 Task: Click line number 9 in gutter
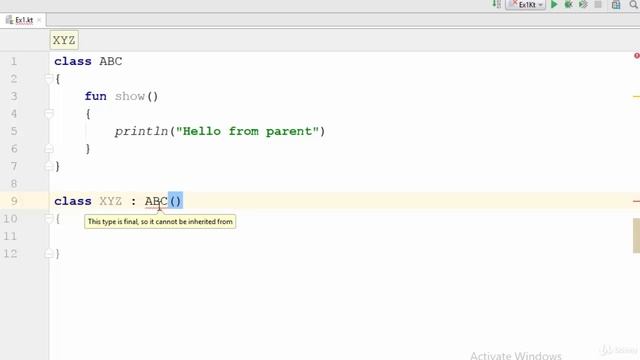pos(14,201)
